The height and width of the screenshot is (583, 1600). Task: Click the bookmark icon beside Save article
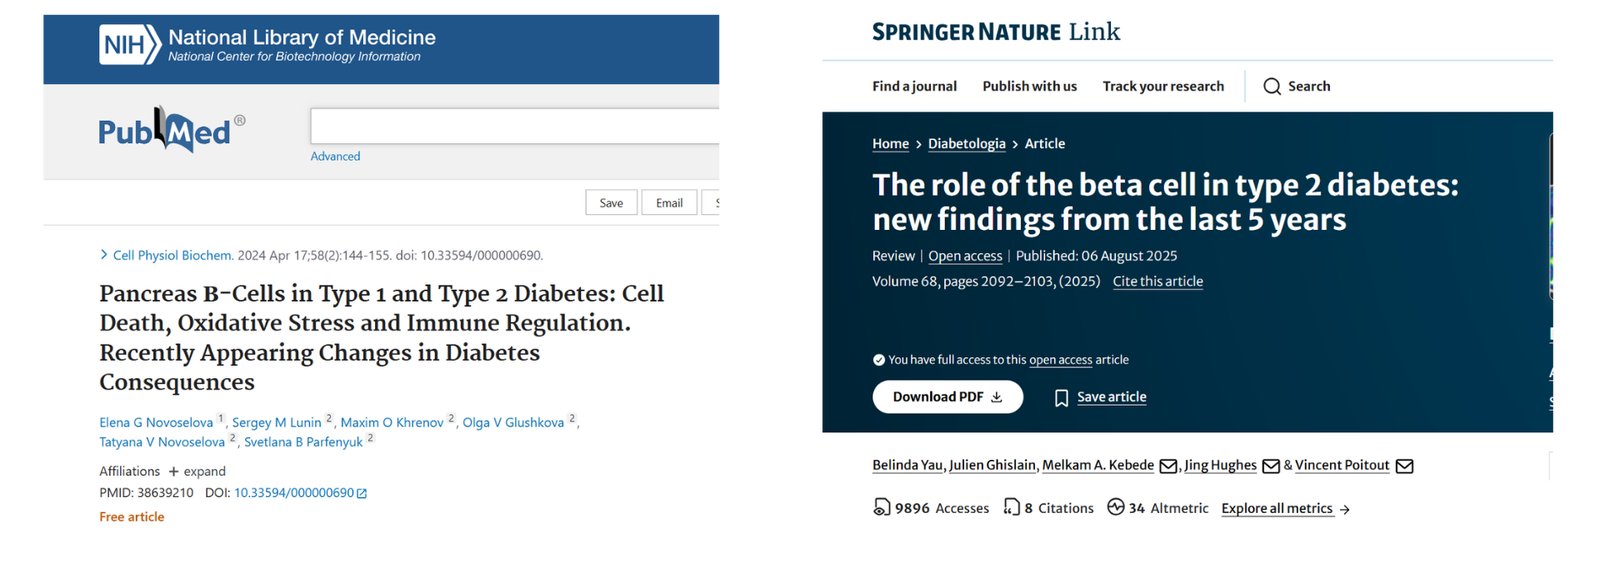pyautogui.click(x=1061, y=398)
